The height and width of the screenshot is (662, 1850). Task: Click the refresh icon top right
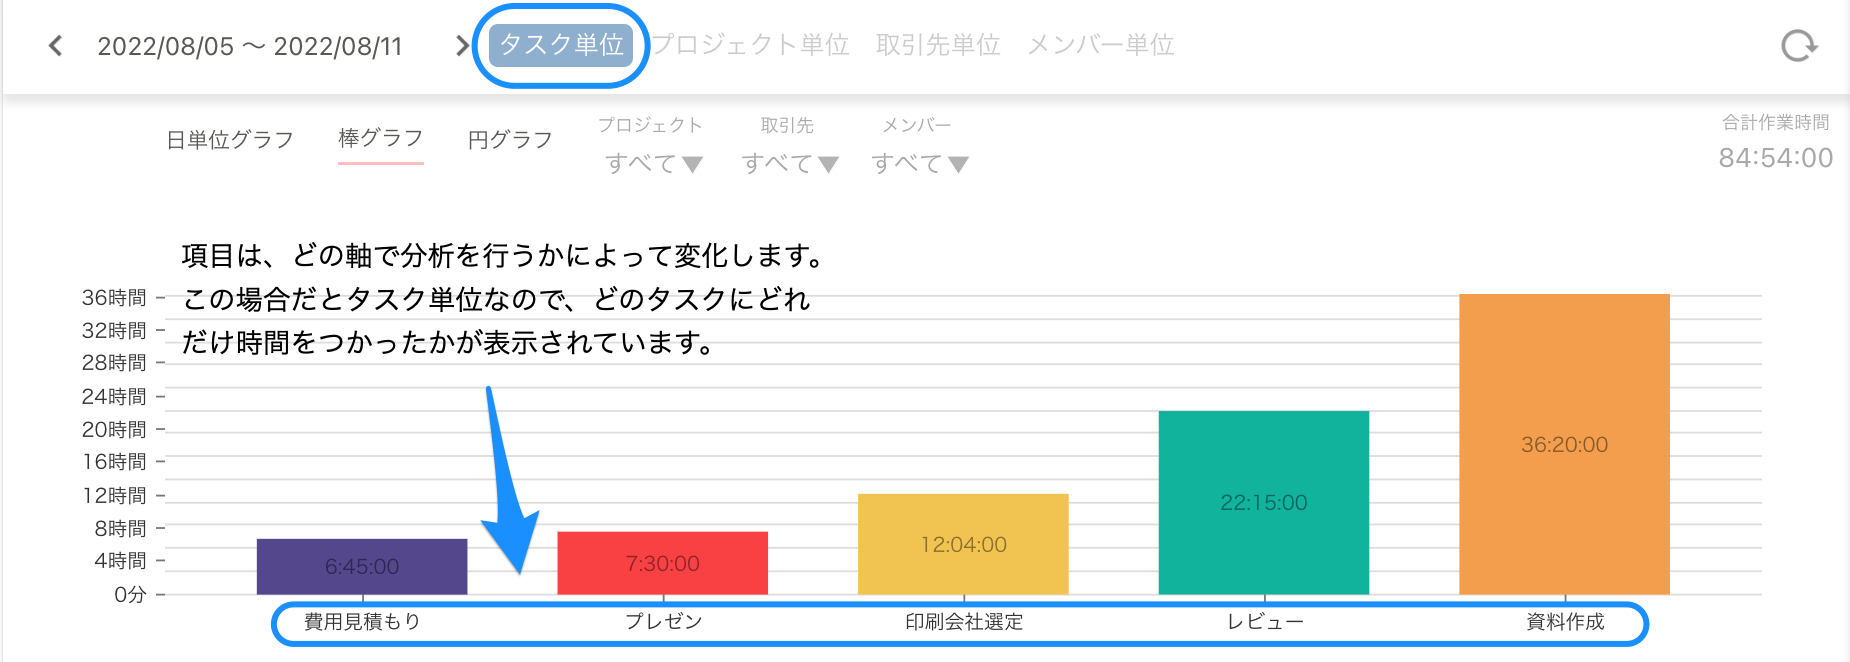tap(1799, 44)
